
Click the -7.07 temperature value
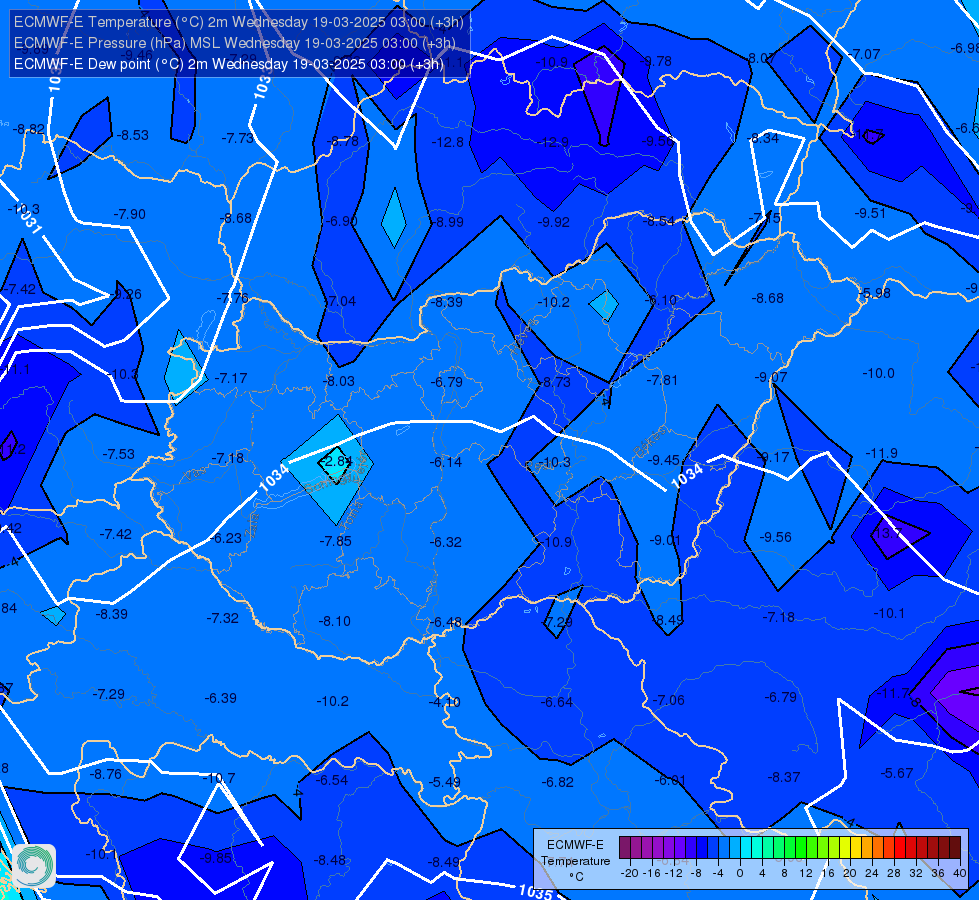[864, 54]
